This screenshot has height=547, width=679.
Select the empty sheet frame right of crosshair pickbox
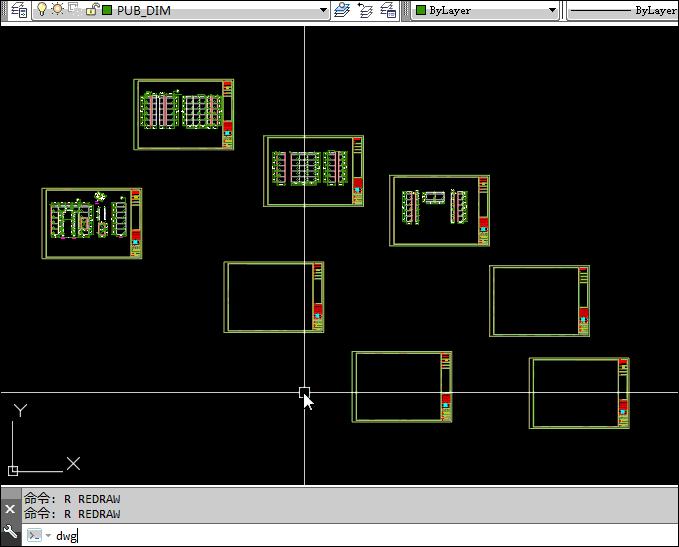(x=402, y=387)
